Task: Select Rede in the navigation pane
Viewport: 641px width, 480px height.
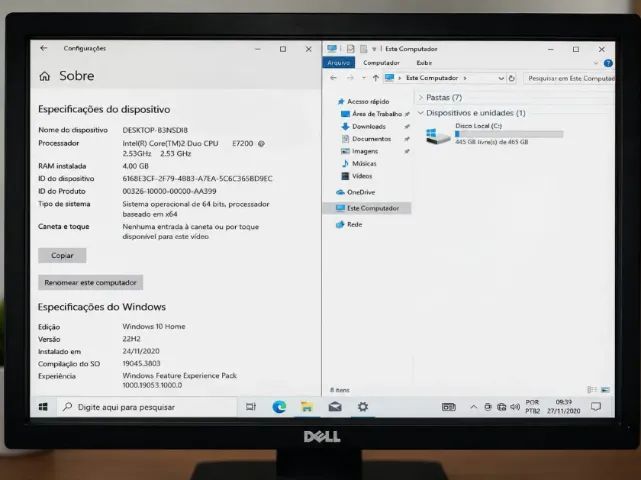Action: tap(354, 224)
